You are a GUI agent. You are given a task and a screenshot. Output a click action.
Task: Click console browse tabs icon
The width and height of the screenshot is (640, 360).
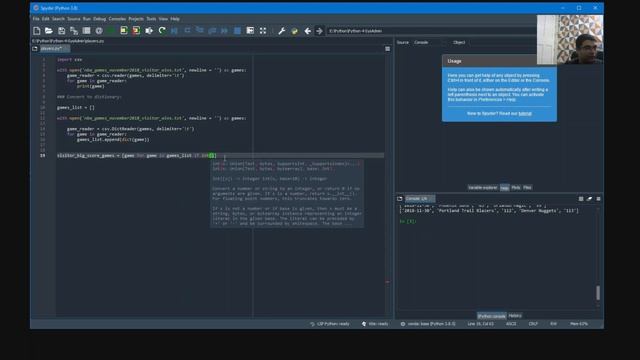point(400,199)
